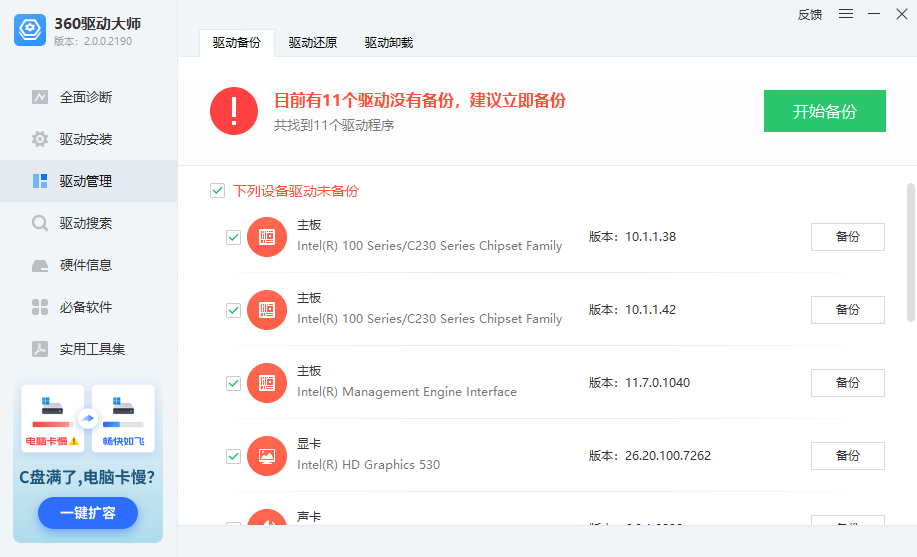Back up Intel HD Graphics 530 driver
The width and height of the screenshot is (917, 557).
847,456
